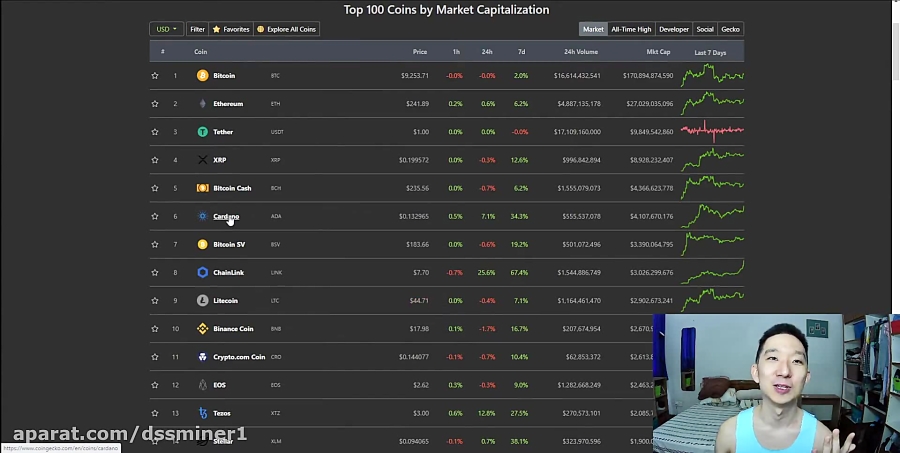The height and width of the screenshot is (453, 900).
Task: Toggle the Cardano favorite star
Action: coord(155,216)
